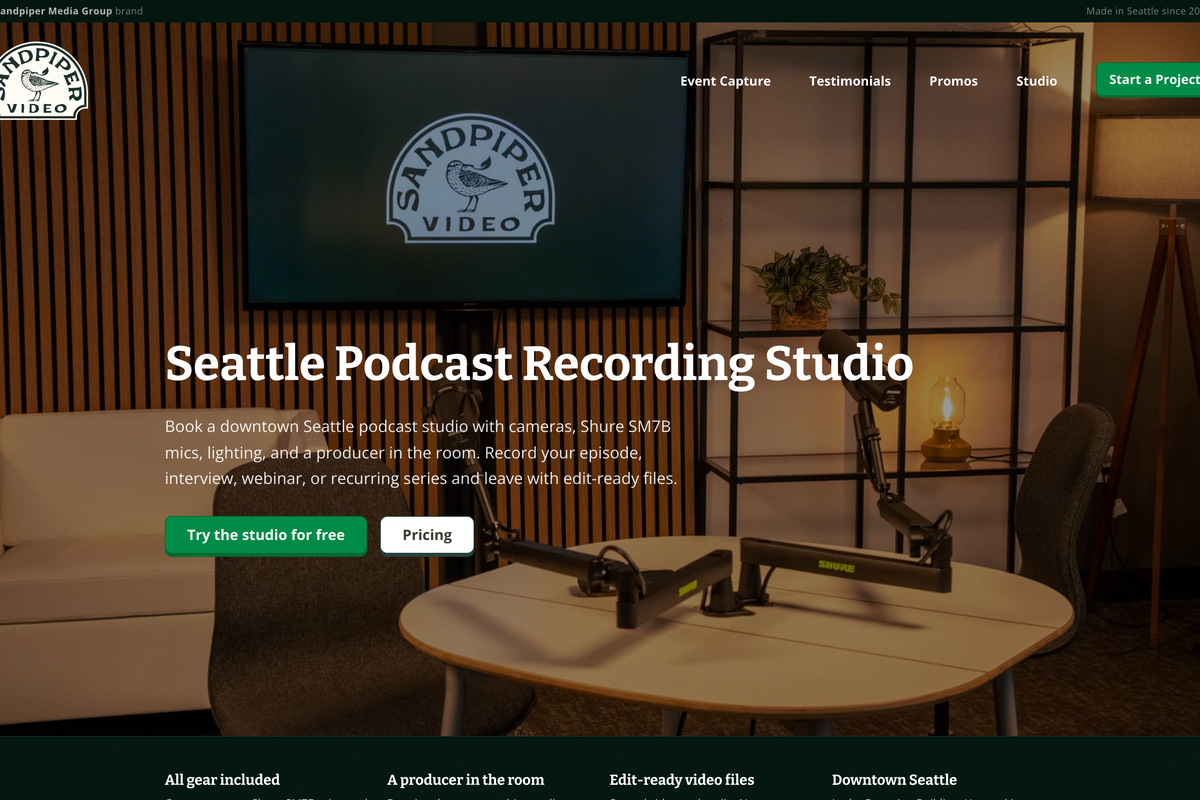Click the Seattle Podcast Recording Studio heading
This screenshot has width=1200, height=800.
point(539,363)
